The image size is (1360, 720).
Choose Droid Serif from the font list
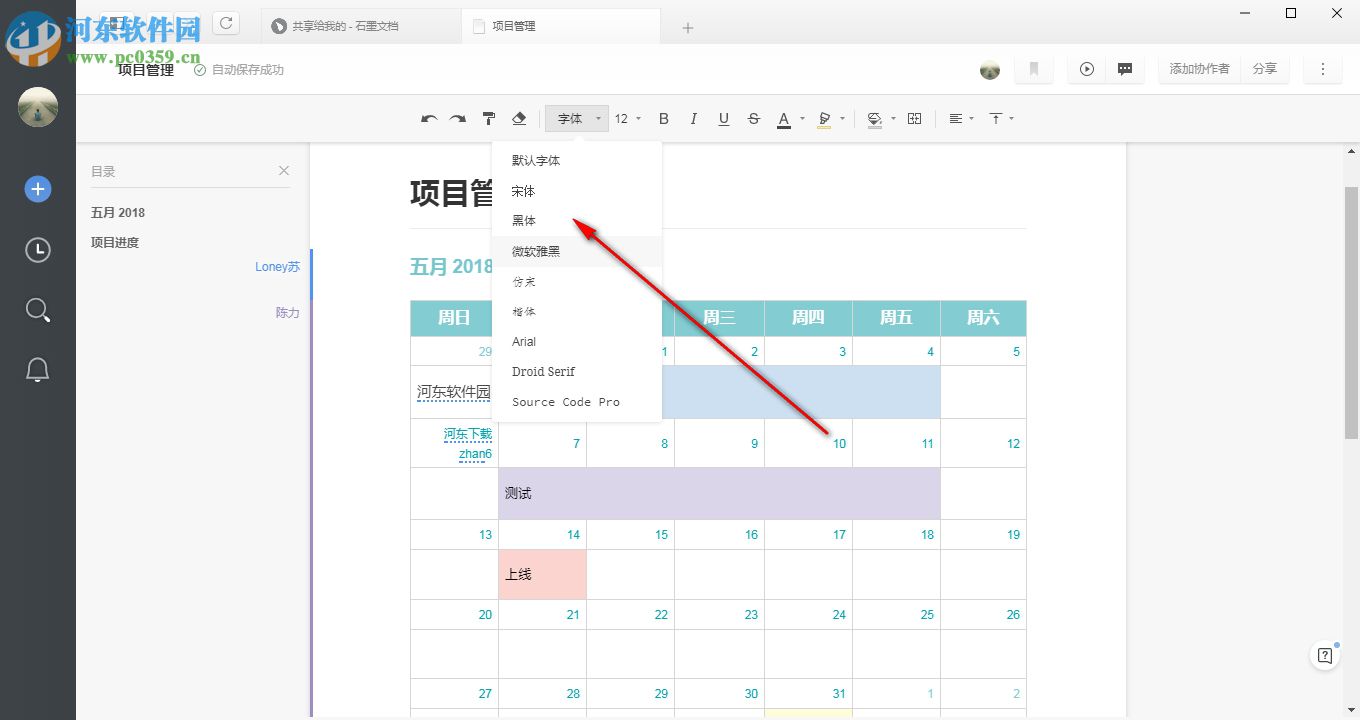tap(577, 372)
